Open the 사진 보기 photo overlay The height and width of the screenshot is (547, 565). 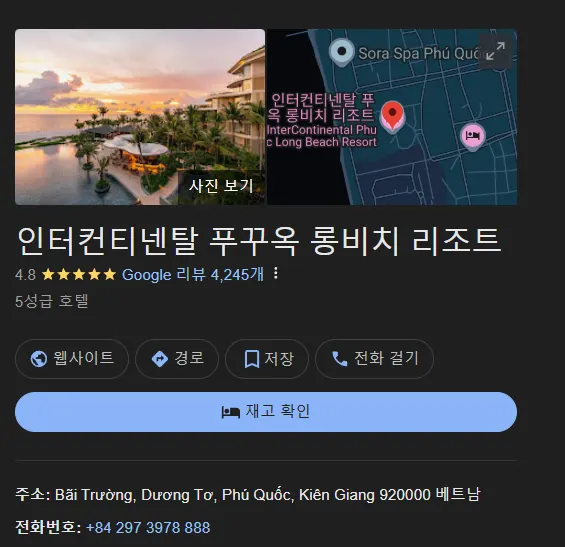tap(221, 186)
